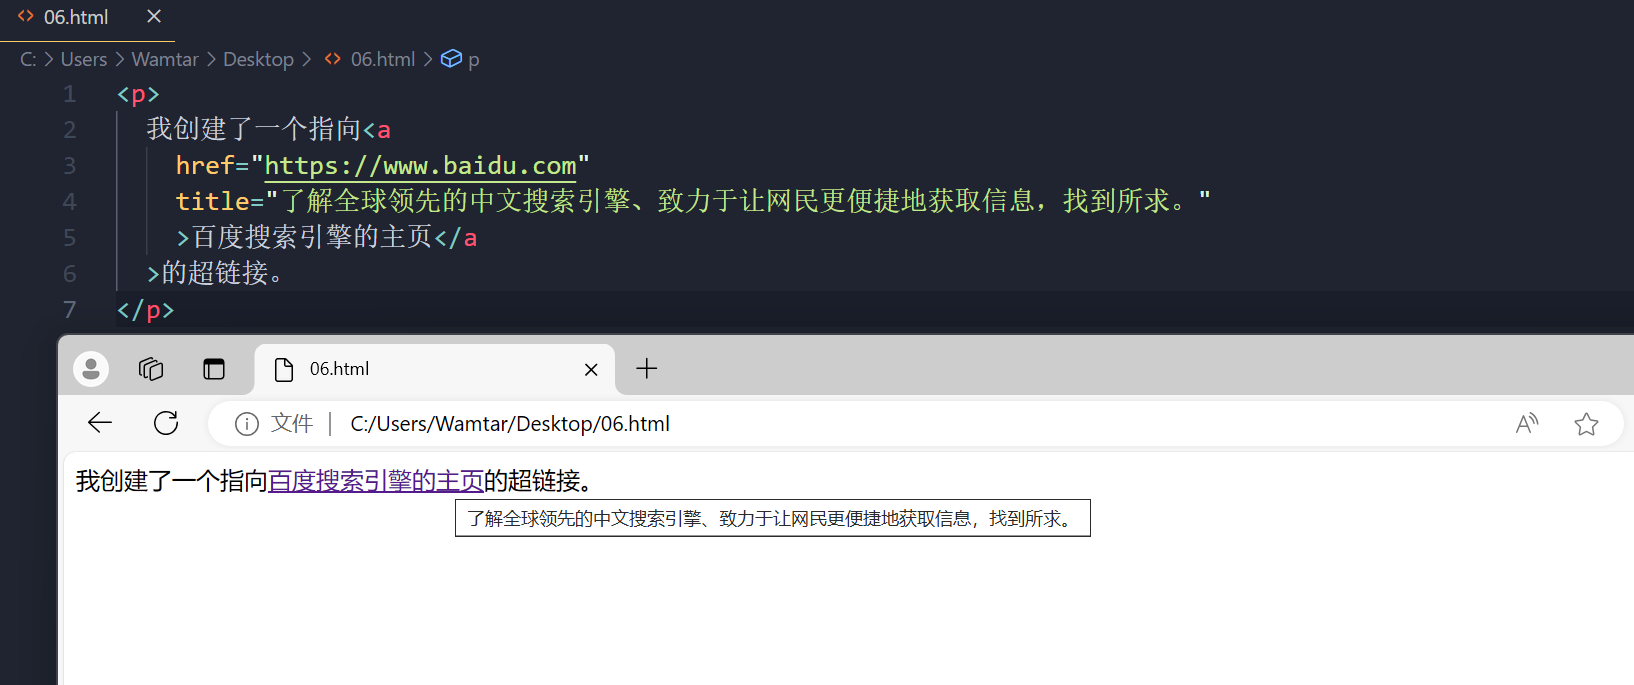This screenshot has height=685, width=1634.
Task: Add this page to favorites
Action: [x=1586, y=424]
